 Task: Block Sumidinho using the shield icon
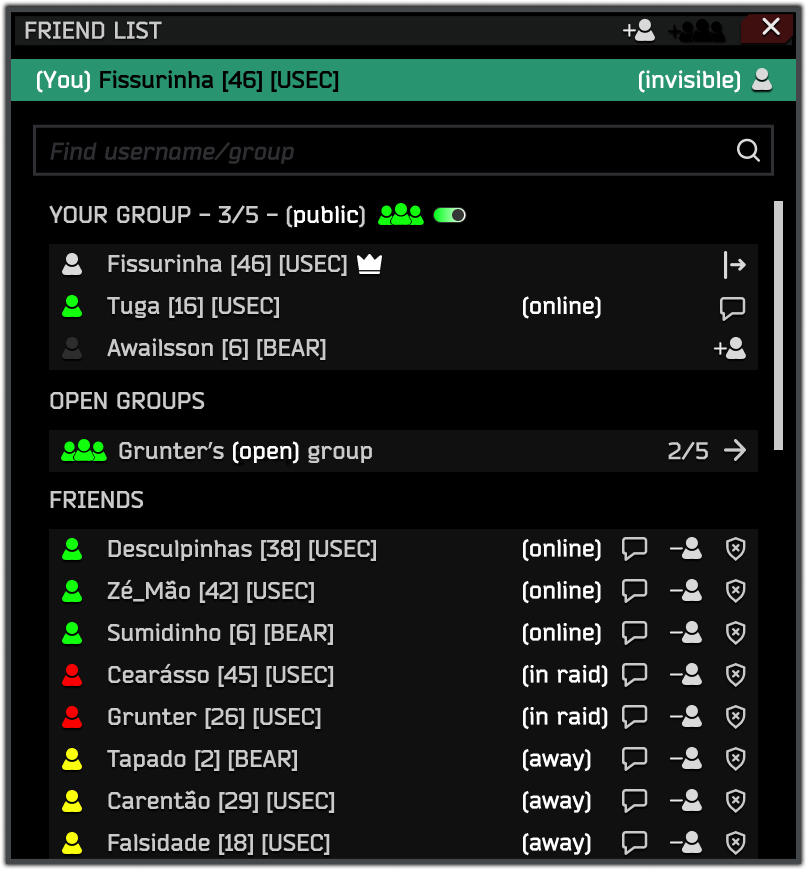click(x=735, y=633)
